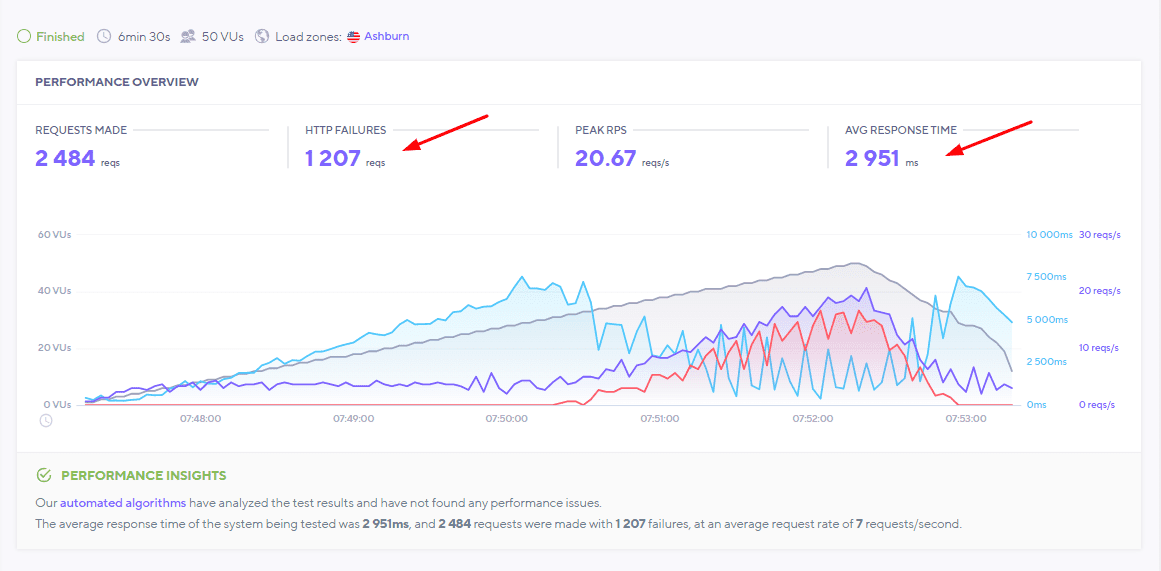Click the clock icon beside 6min 30s
1161x571 pixels.
pyautogui.click(x=104, y=37)
